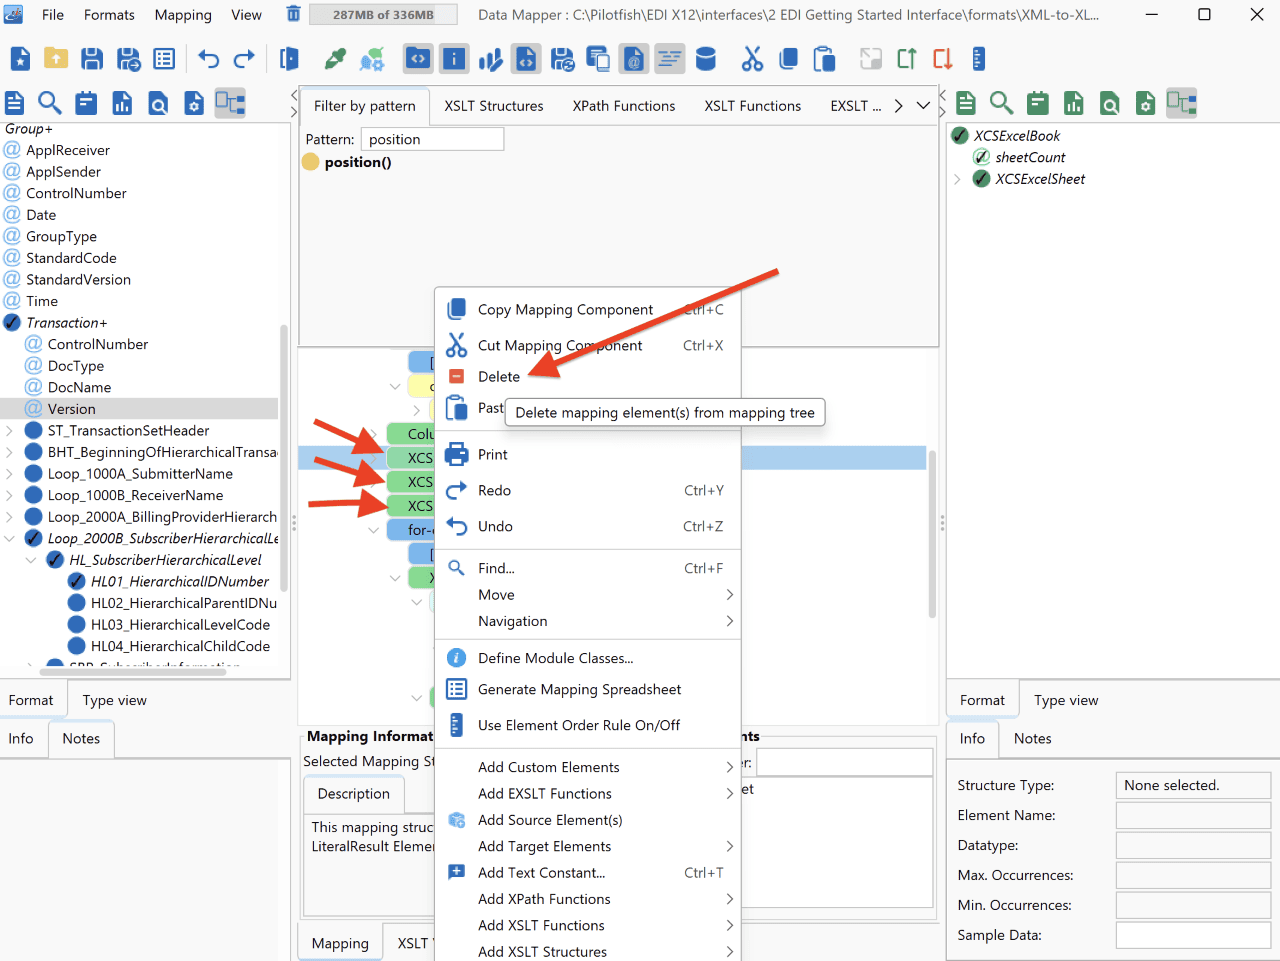Collapse the HL_SubscriberHierarchicalLevel node
Viewport: 1280px width, 961px height.
(x=31, y=560)
